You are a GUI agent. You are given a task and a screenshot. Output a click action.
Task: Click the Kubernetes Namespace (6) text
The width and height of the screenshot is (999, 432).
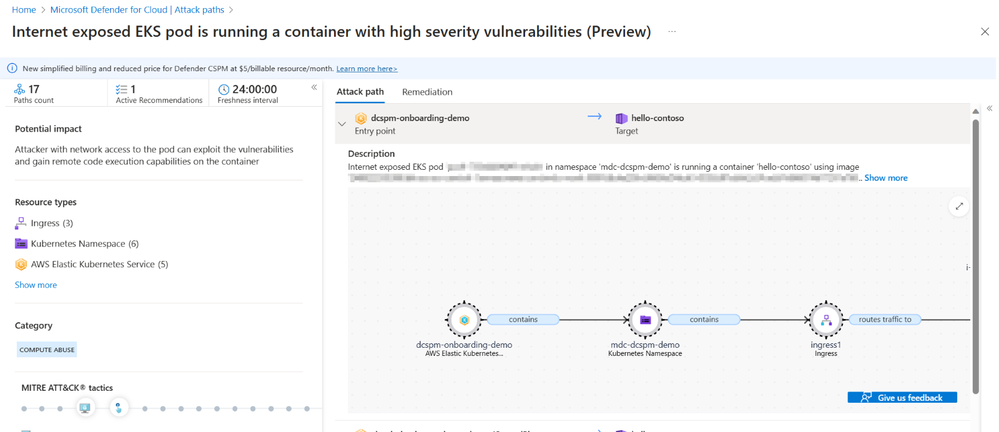[85, 243]
